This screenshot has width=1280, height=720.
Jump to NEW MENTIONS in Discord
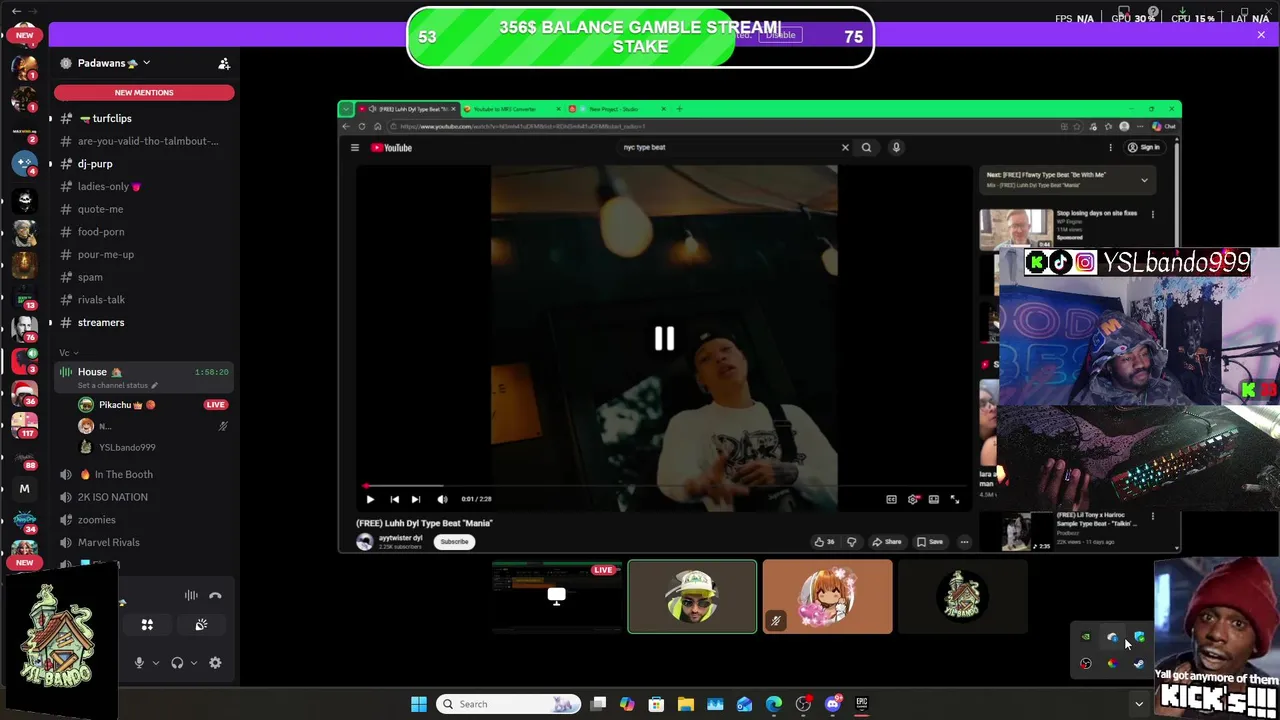point(144,92)
